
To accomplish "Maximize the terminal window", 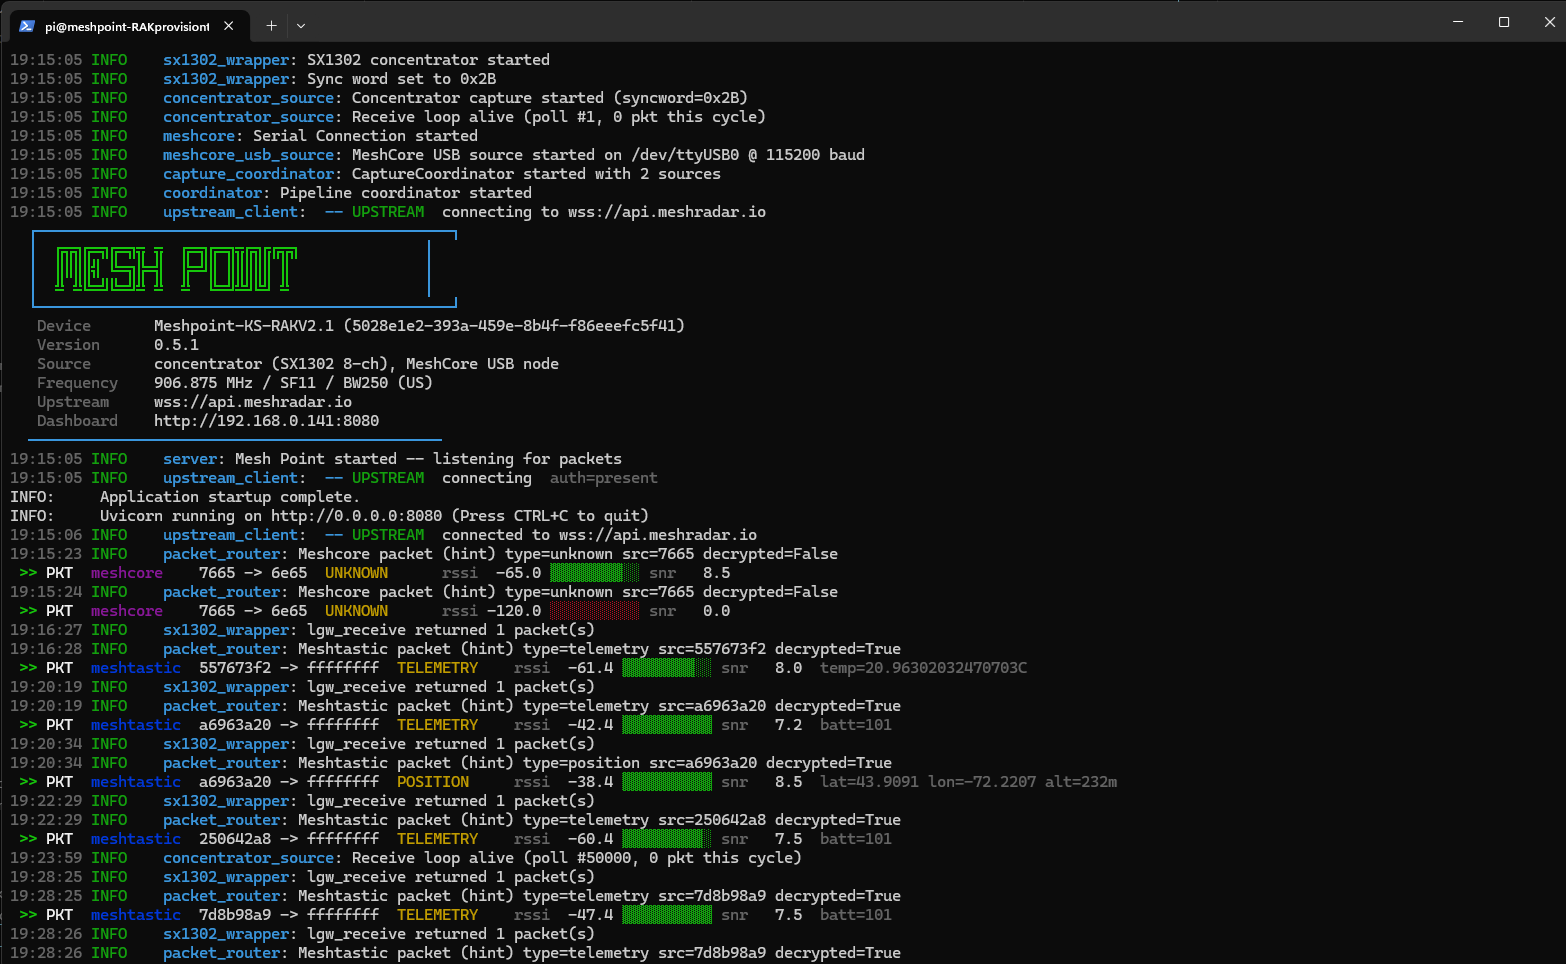I will [x=1504, y=21].
